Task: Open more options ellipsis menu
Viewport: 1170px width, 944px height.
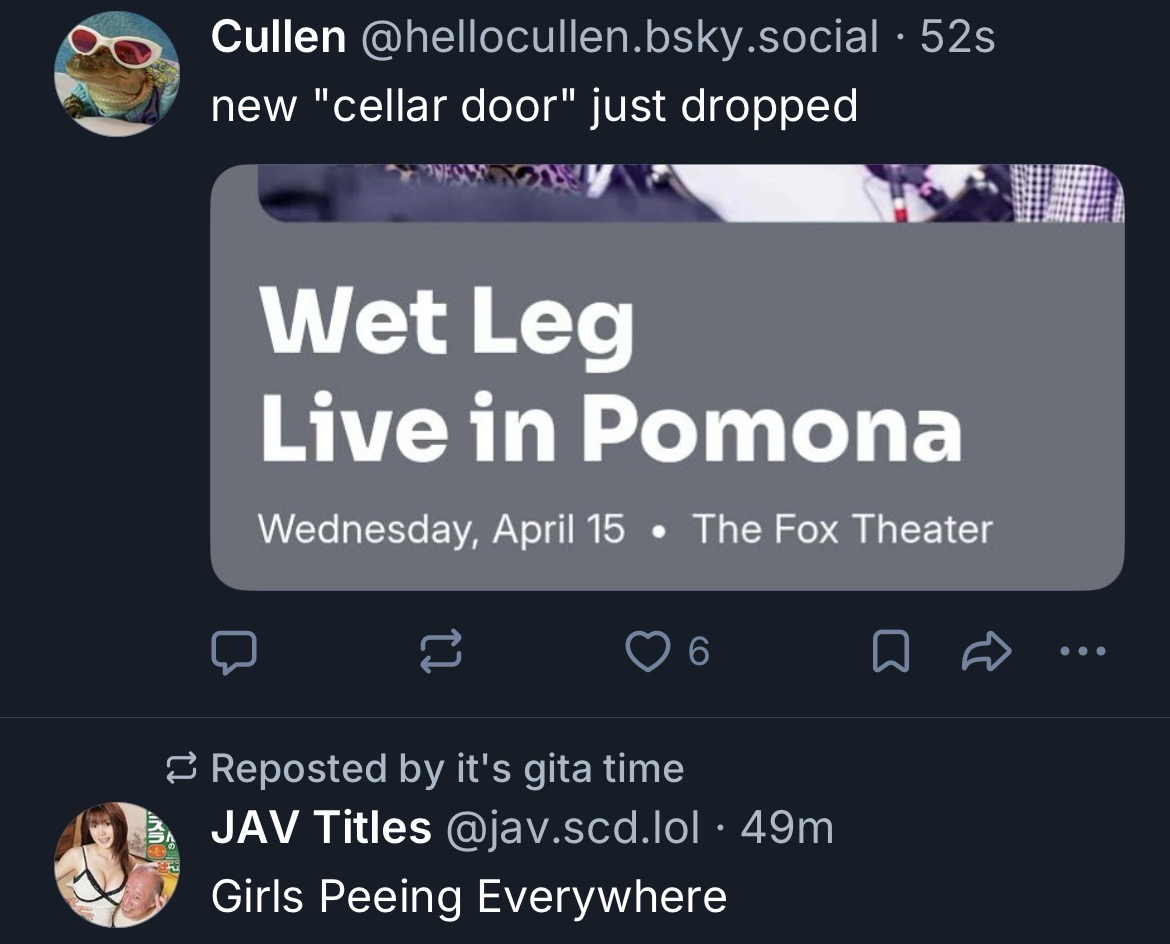Action: click(x=1083, y=652)
